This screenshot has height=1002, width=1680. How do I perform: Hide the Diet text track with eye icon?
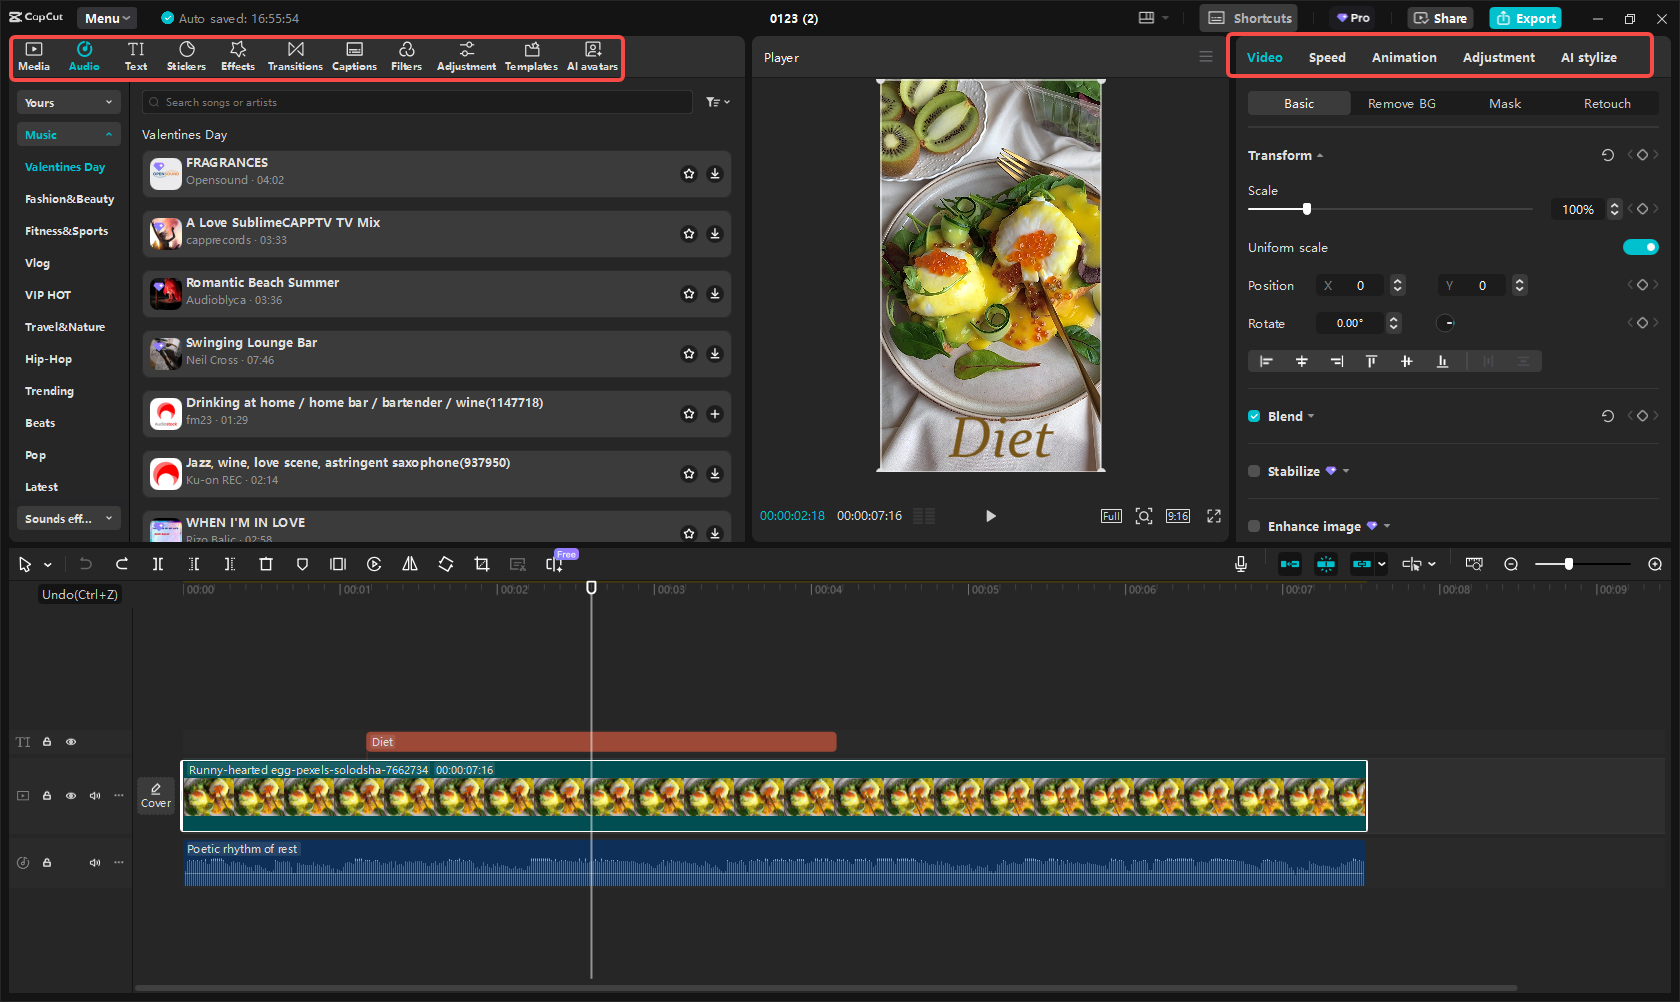71,742
